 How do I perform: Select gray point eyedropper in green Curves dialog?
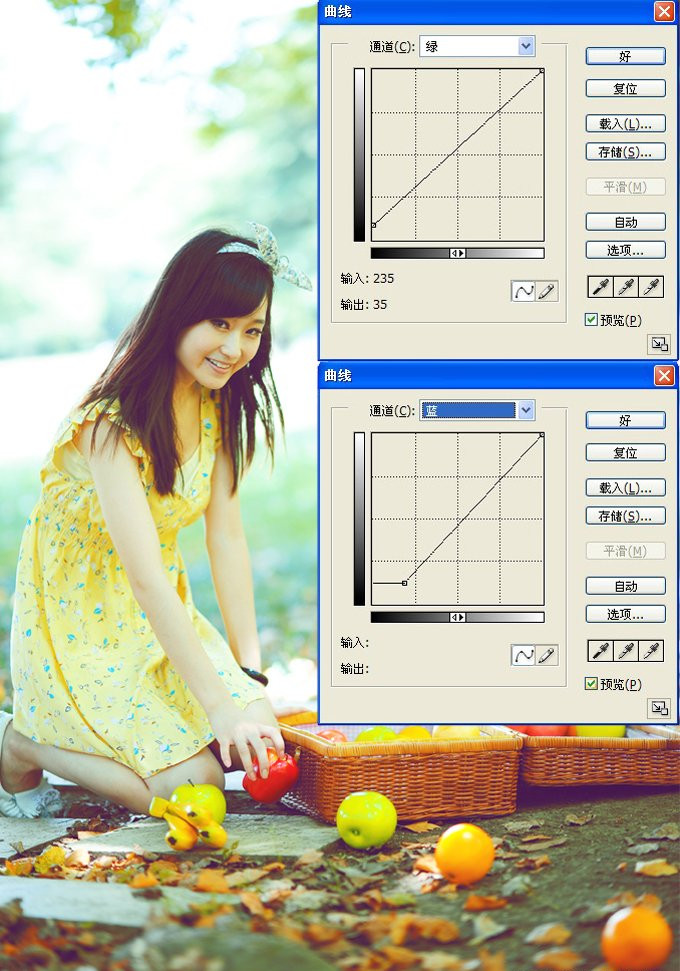(626, 287)
